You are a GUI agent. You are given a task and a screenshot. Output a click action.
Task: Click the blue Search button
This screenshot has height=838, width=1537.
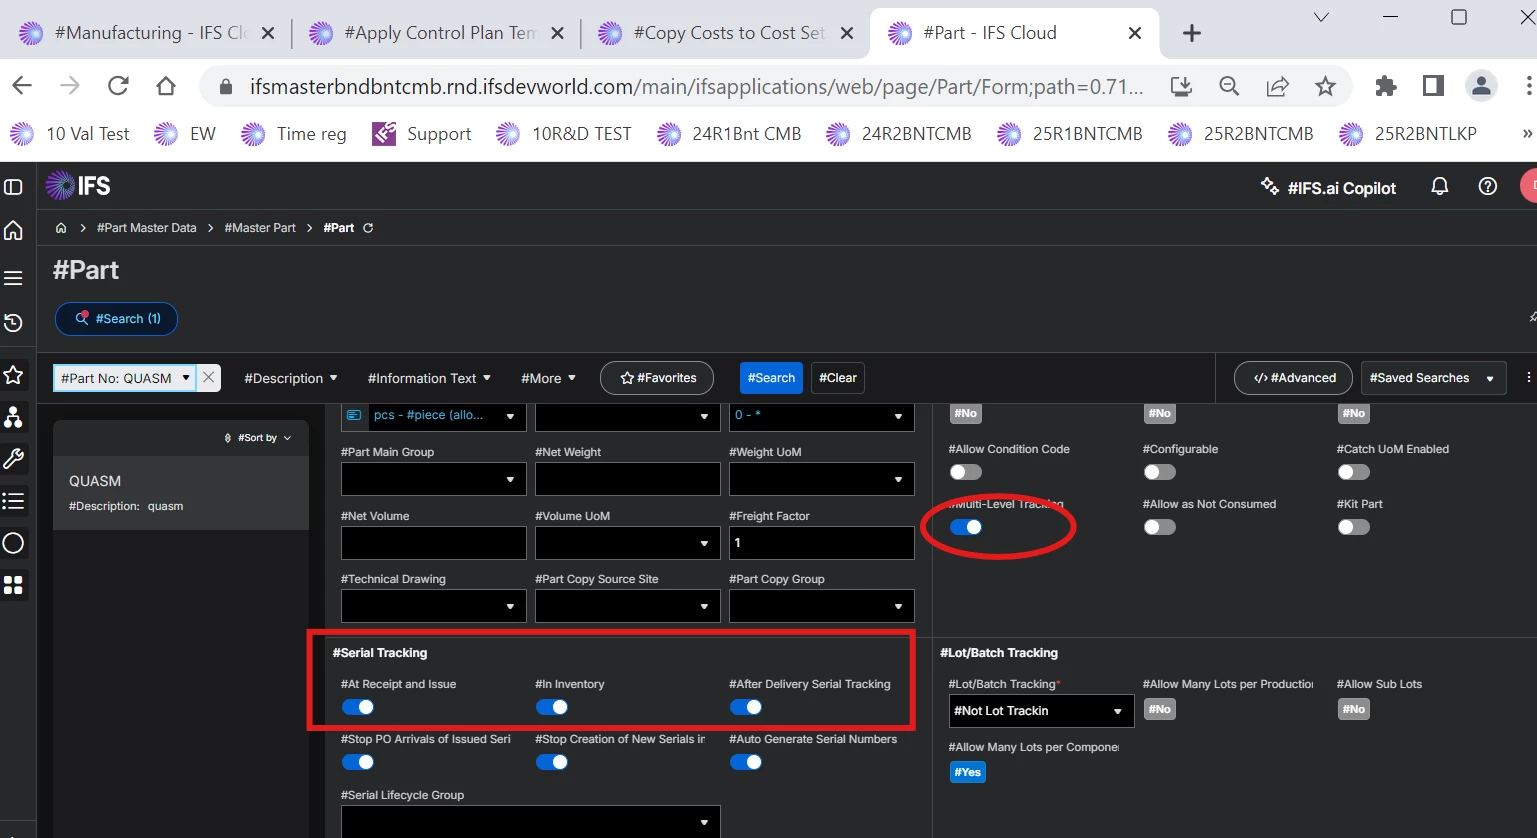coord(771,378)
